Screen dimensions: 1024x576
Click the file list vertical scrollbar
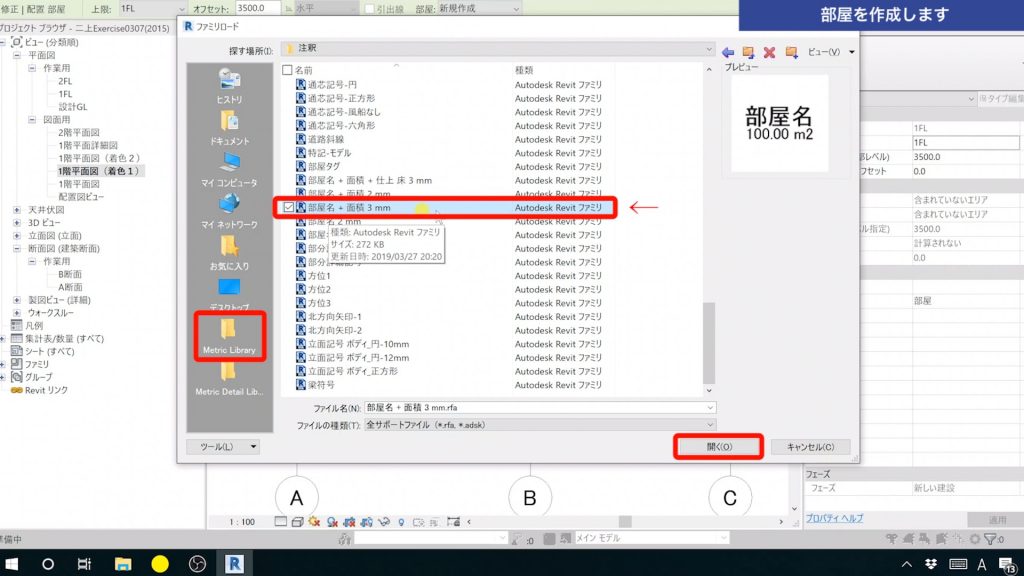710,340
